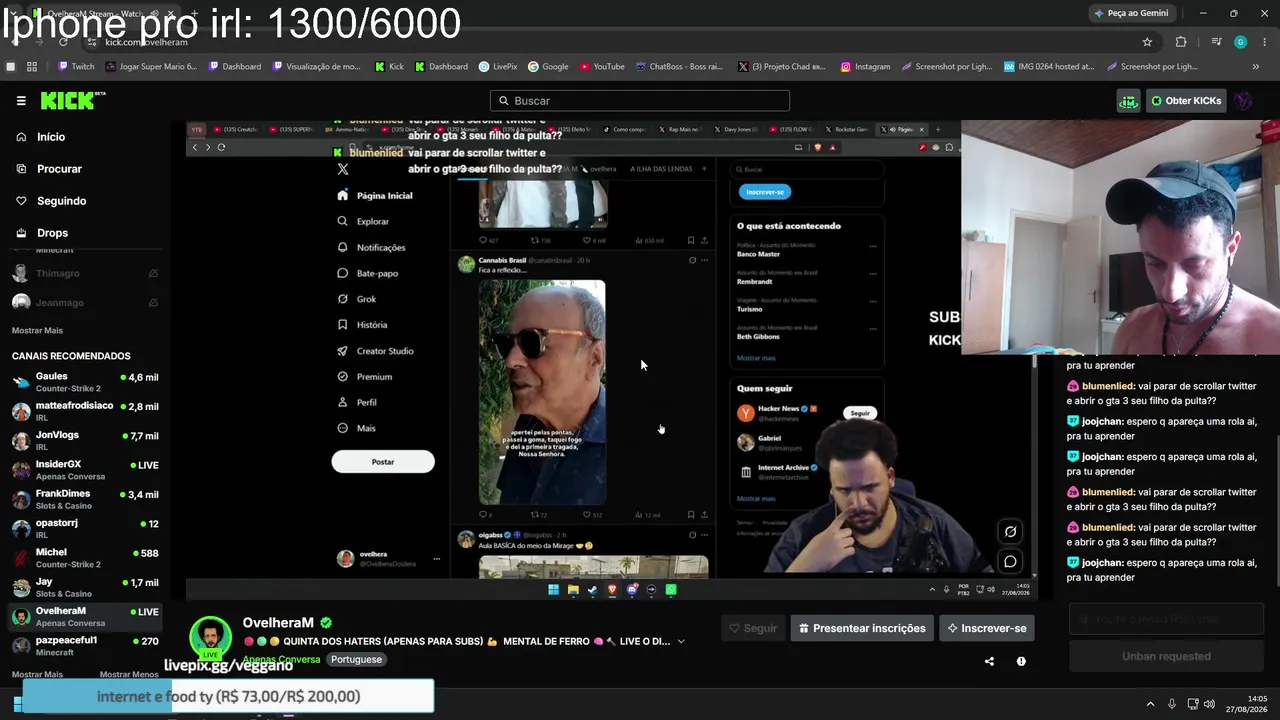
Task: Click the Inscrever-se subscribe button
Action: [987, 628]
